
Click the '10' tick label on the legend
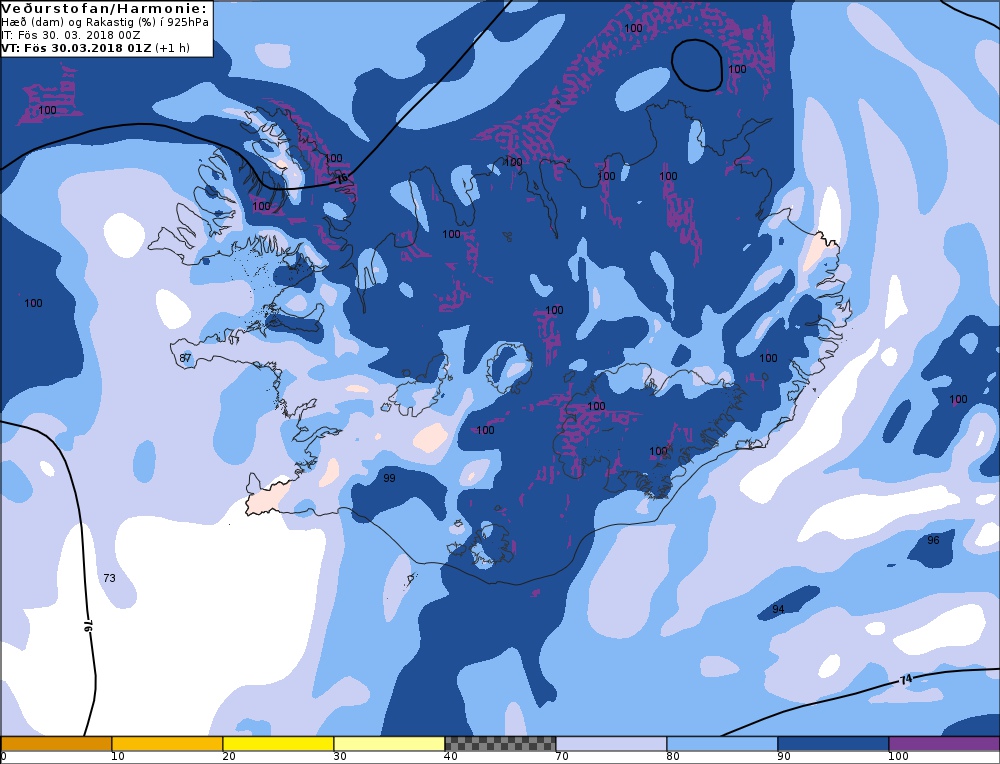[x=118, y=757]
